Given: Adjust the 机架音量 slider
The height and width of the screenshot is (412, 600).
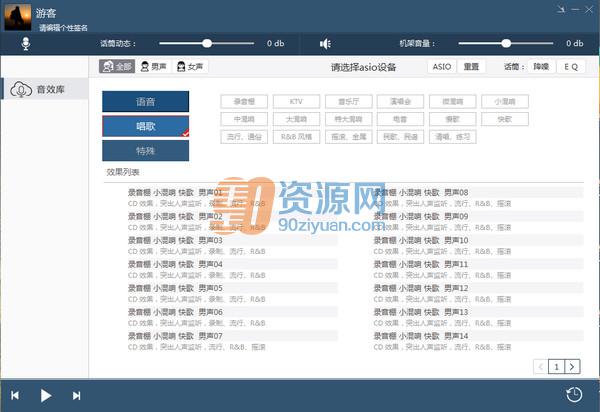Looking at the screenshot, I should click(x=506, y=43).
